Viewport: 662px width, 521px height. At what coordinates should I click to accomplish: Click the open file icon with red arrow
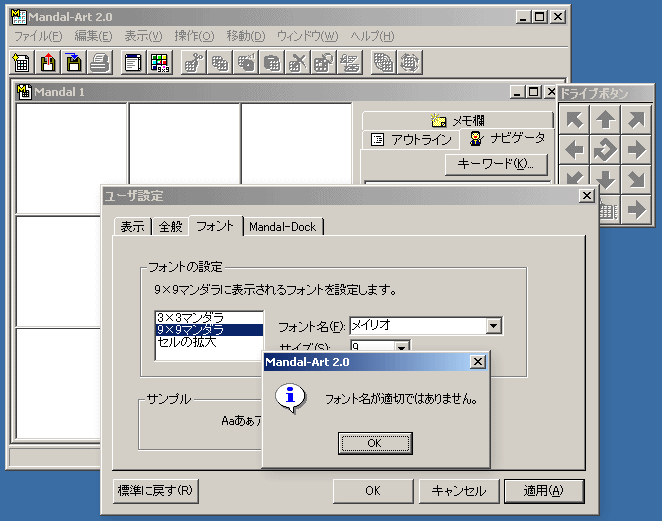(48, 63)
